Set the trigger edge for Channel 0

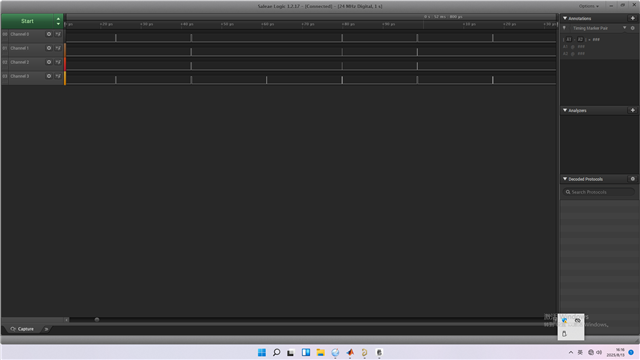58,34
